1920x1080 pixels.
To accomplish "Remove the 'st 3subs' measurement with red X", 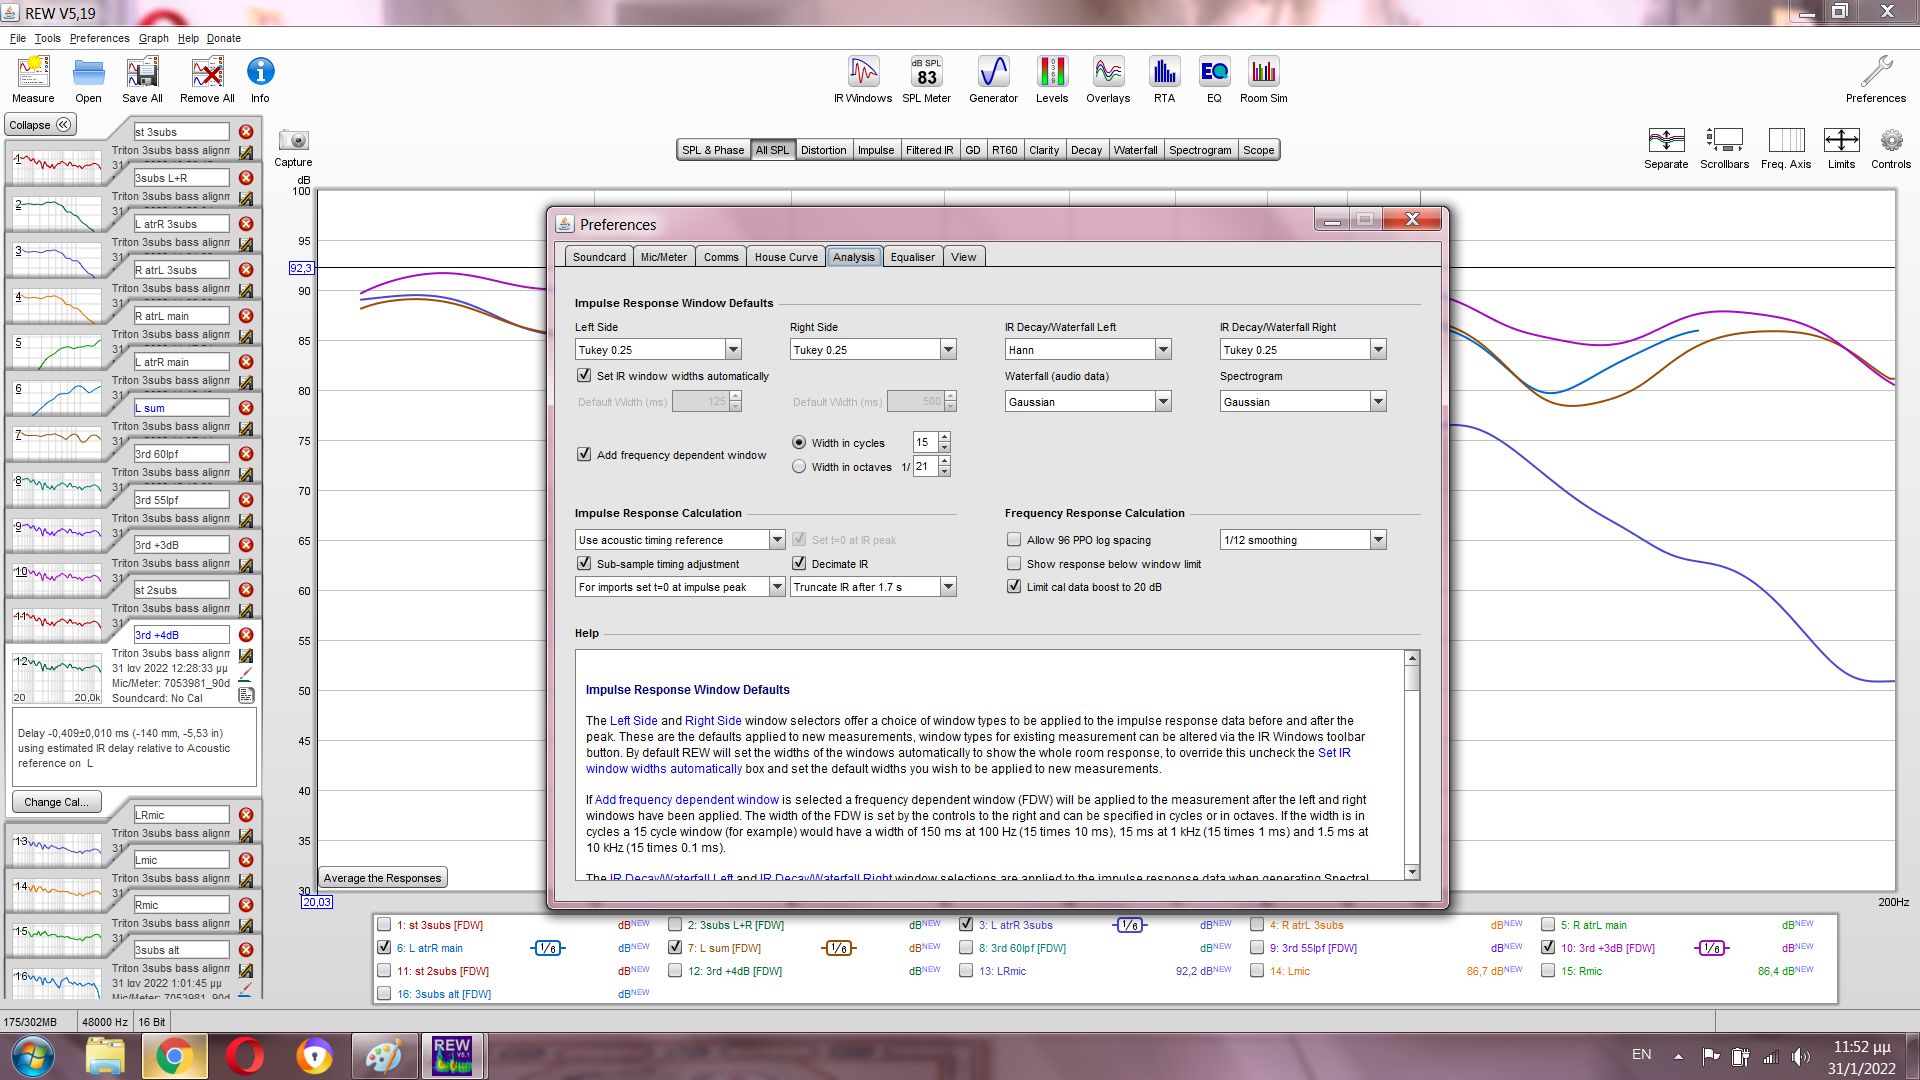I will pos(246,132).
